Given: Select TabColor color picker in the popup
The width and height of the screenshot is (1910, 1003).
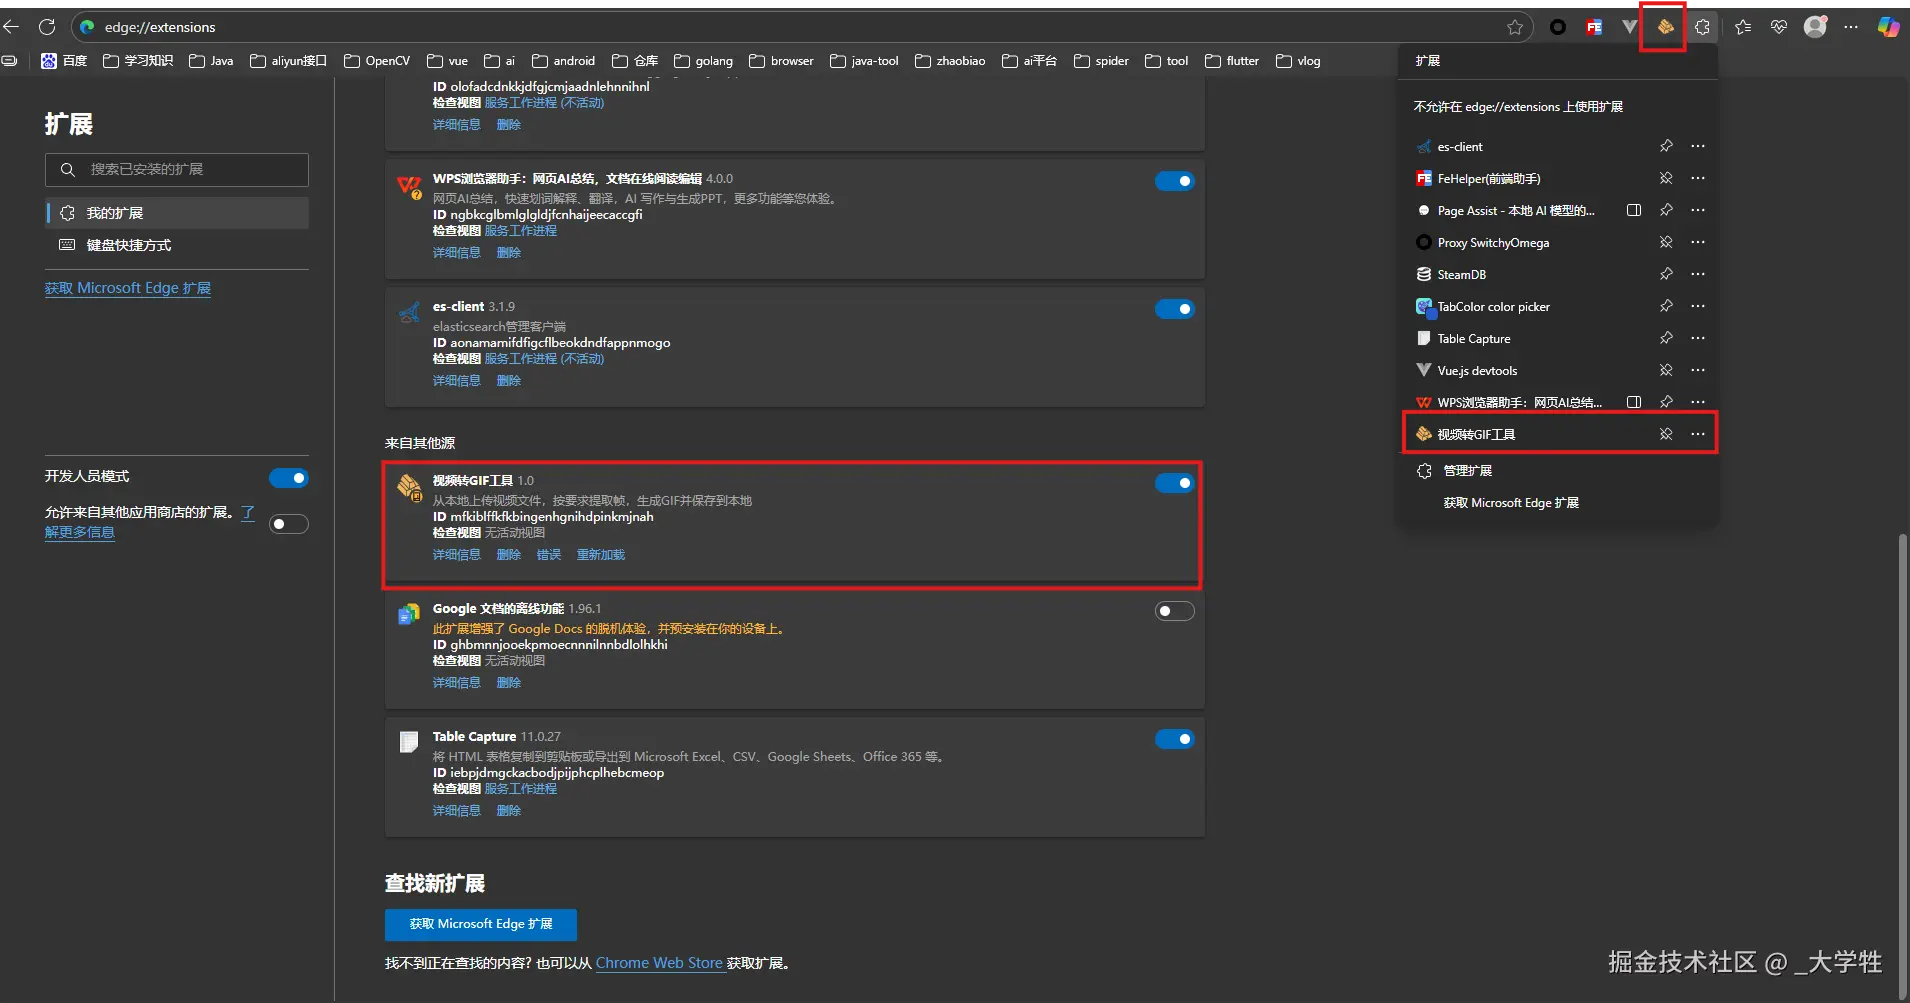Looking at the screenshot, I should pos(1494,307).
